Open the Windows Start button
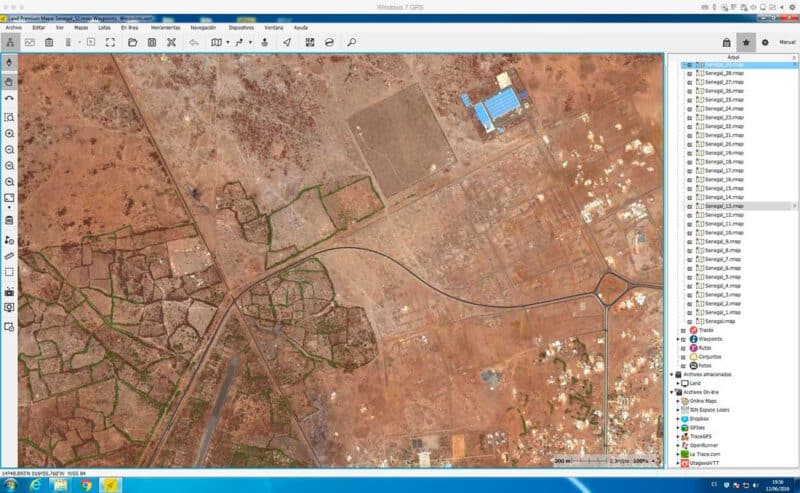Screen dimensions: 800x493 tap(10, 485)
